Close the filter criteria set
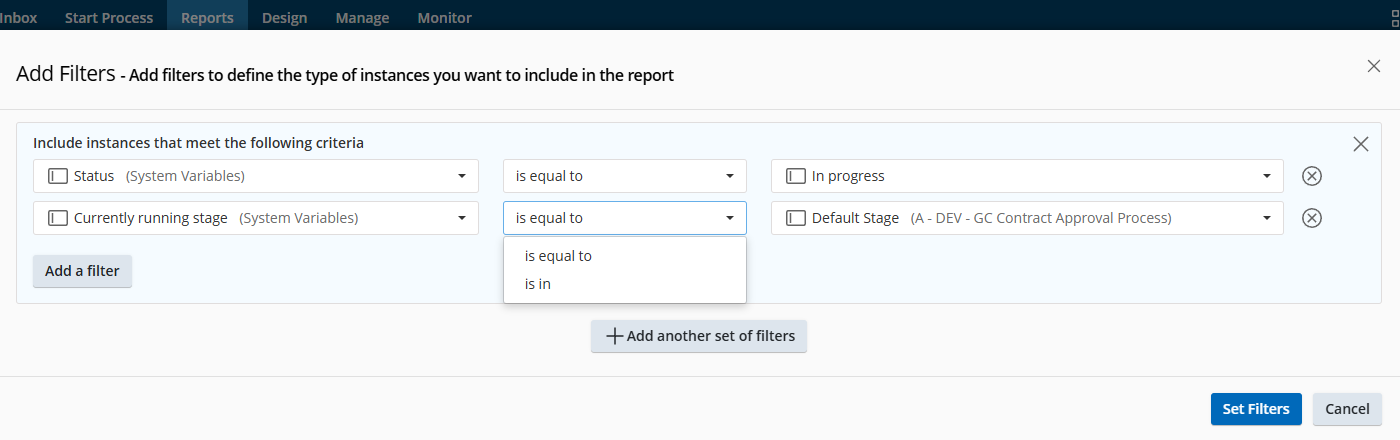1400x440 pixels. pos(1360,144)
